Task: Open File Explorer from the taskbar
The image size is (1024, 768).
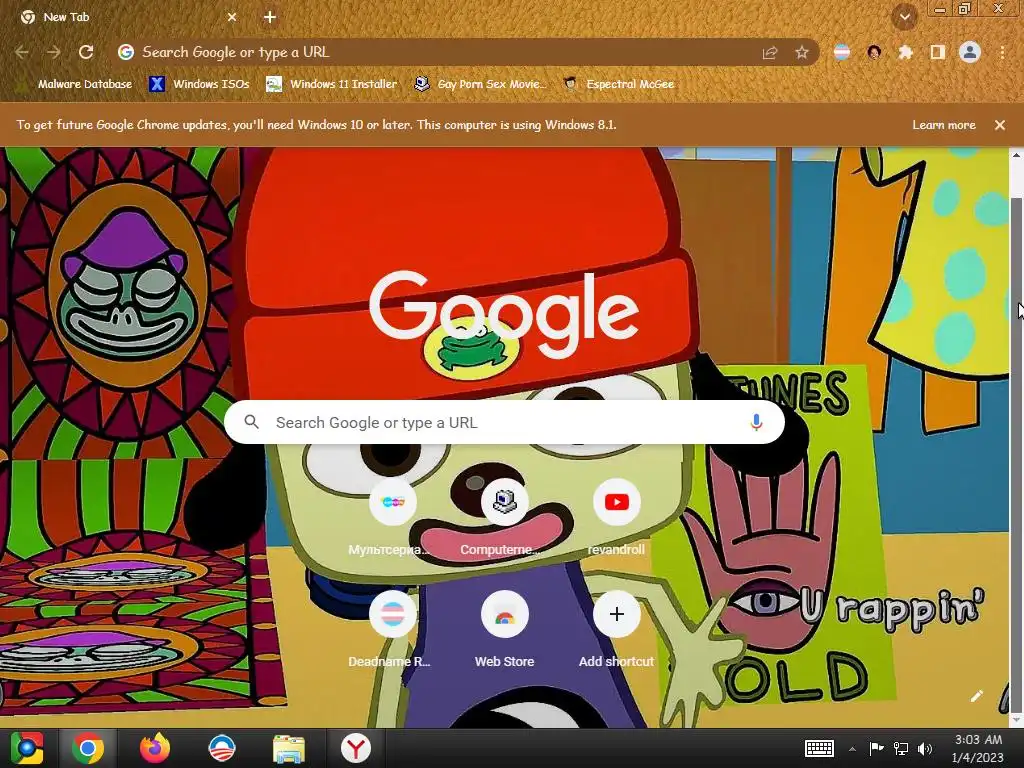Action: (288, 748)
